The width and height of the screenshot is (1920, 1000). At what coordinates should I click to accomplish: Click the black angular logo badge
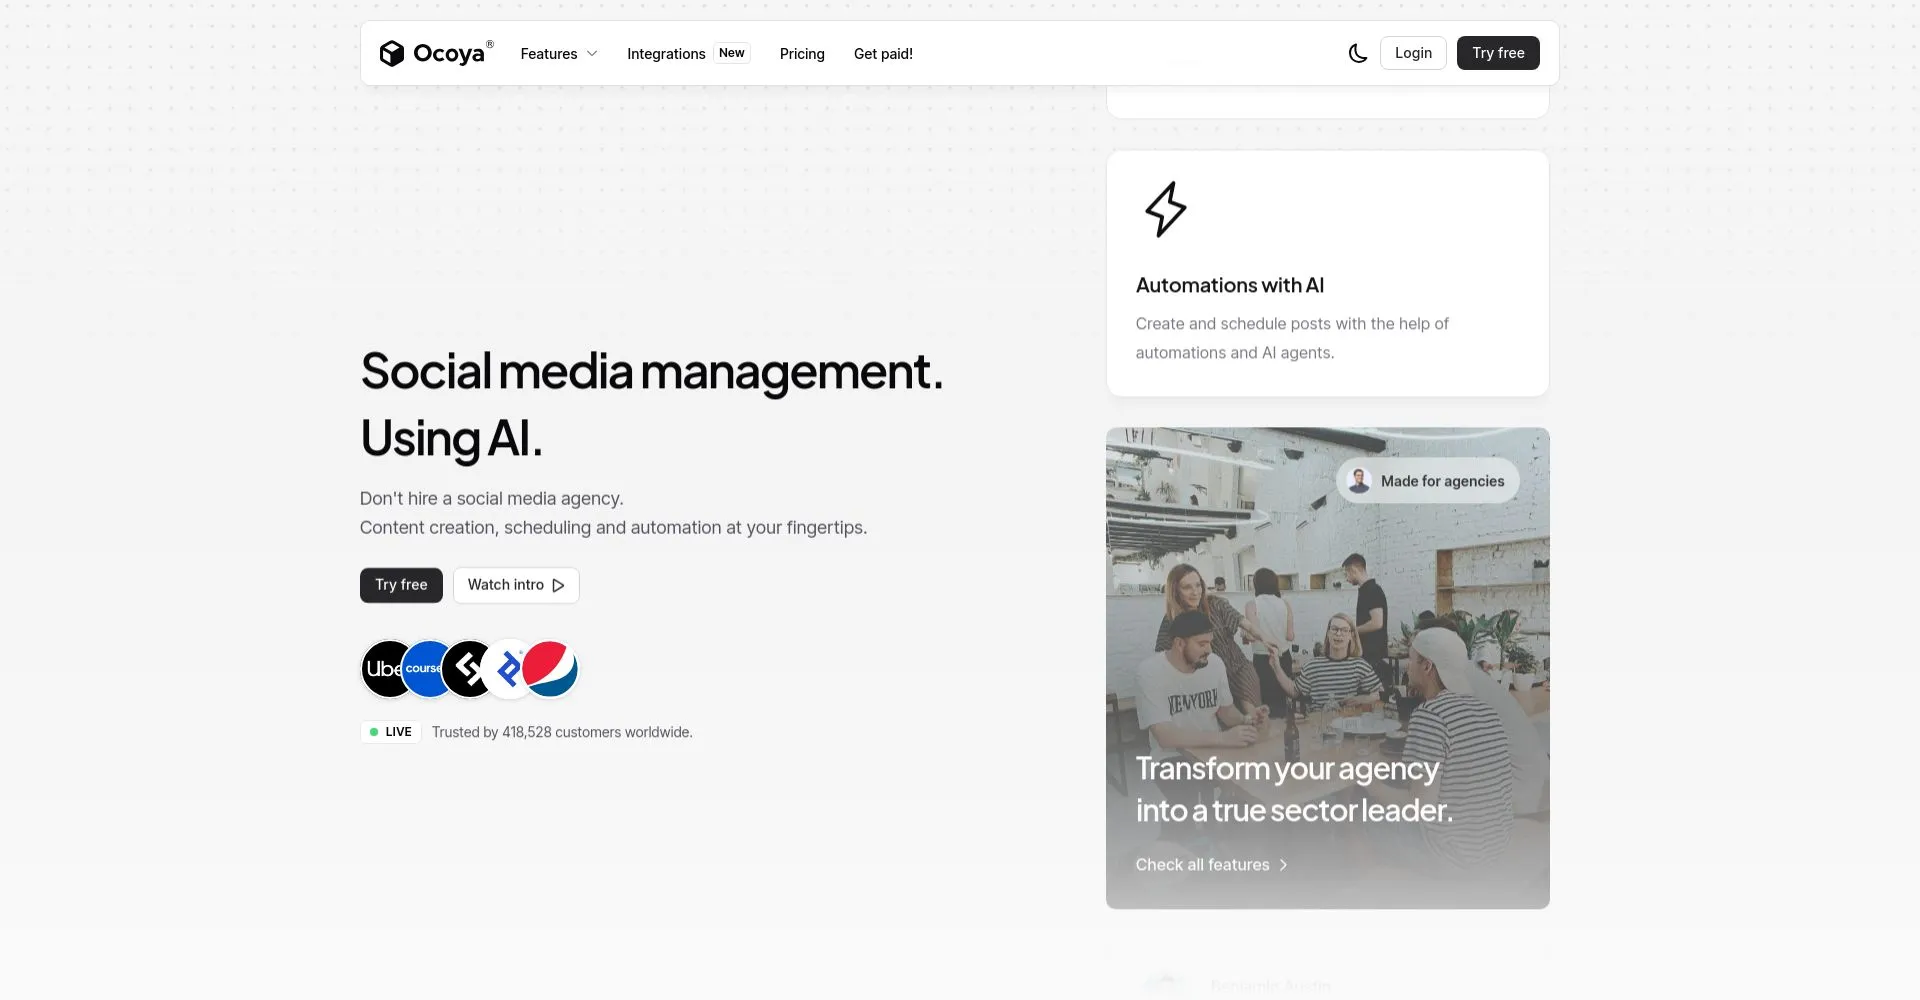(x=464, y=669)
